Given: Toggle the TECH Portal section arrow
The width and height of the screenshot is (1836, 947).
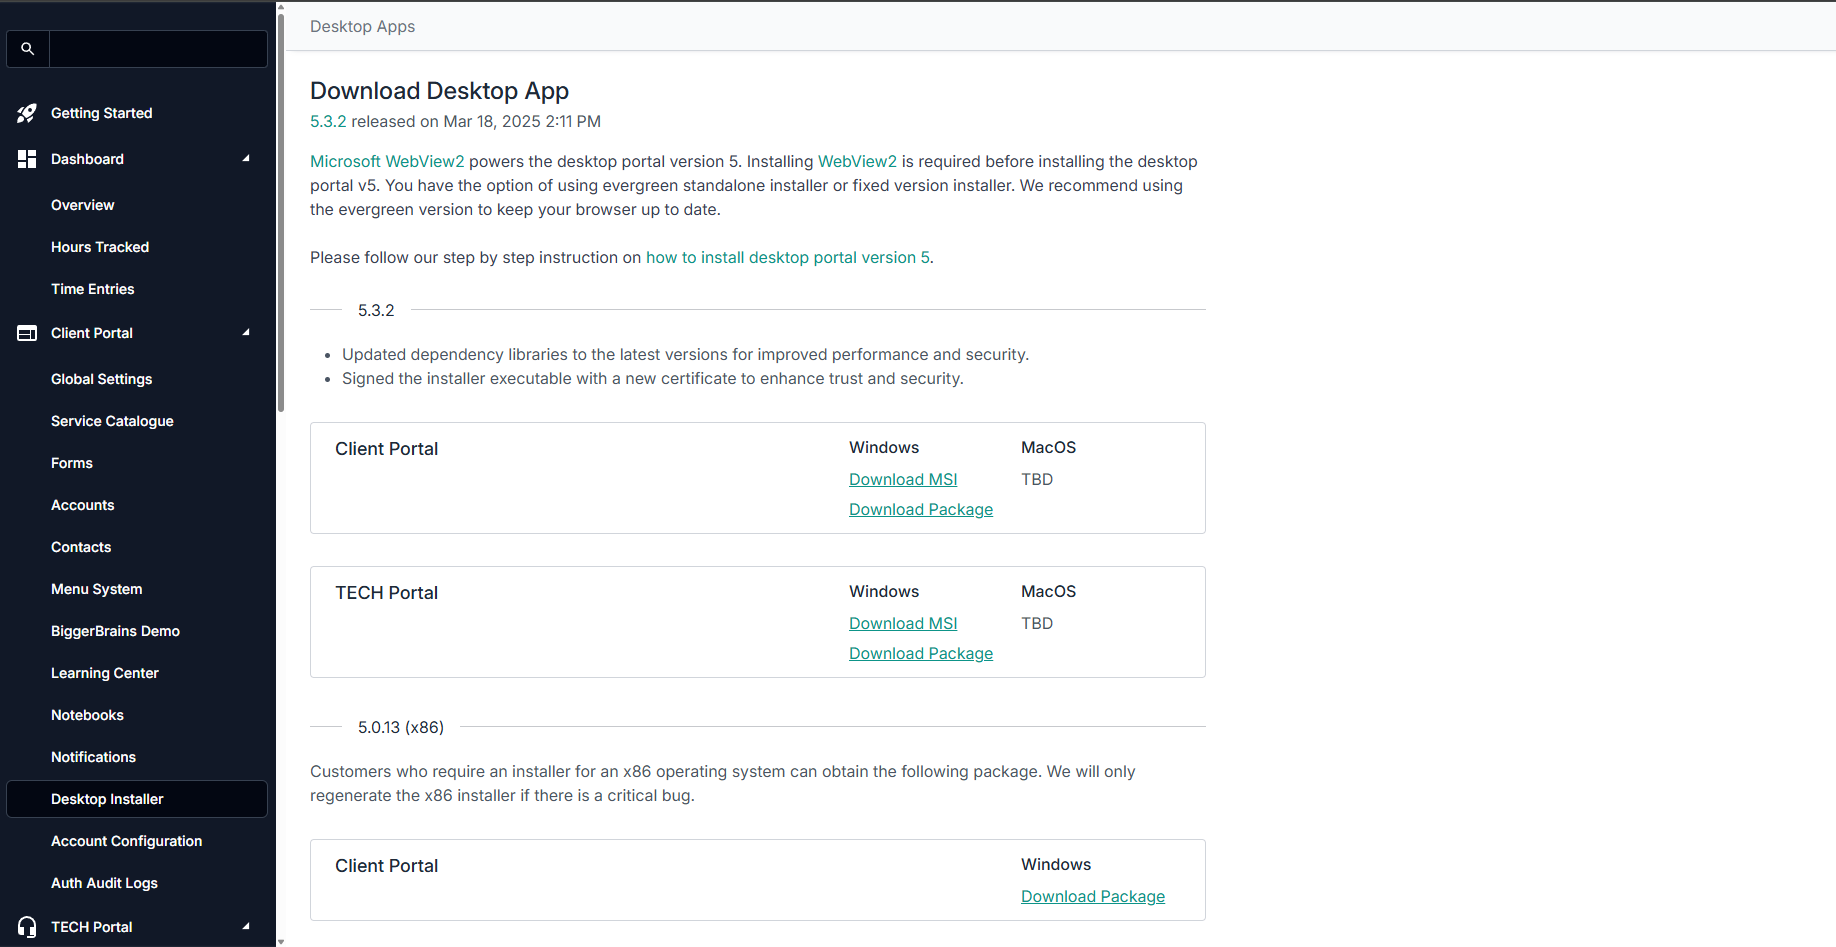Looking at the screenshot, I should (246, 927).
